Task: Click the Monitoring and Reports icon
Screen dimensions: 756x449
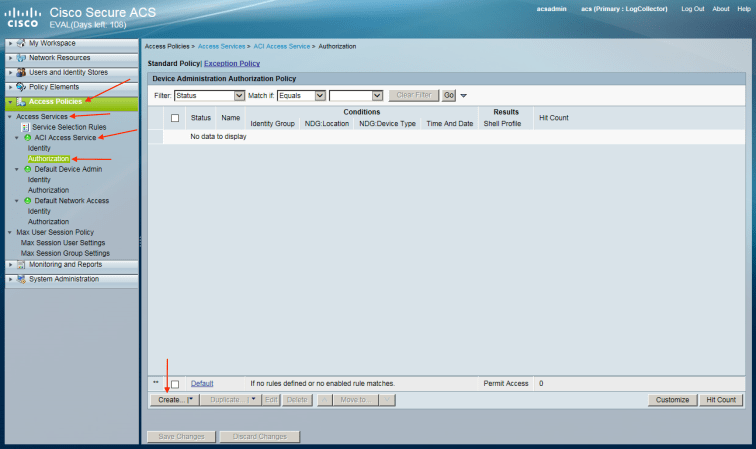Action: tap(21, 265)
